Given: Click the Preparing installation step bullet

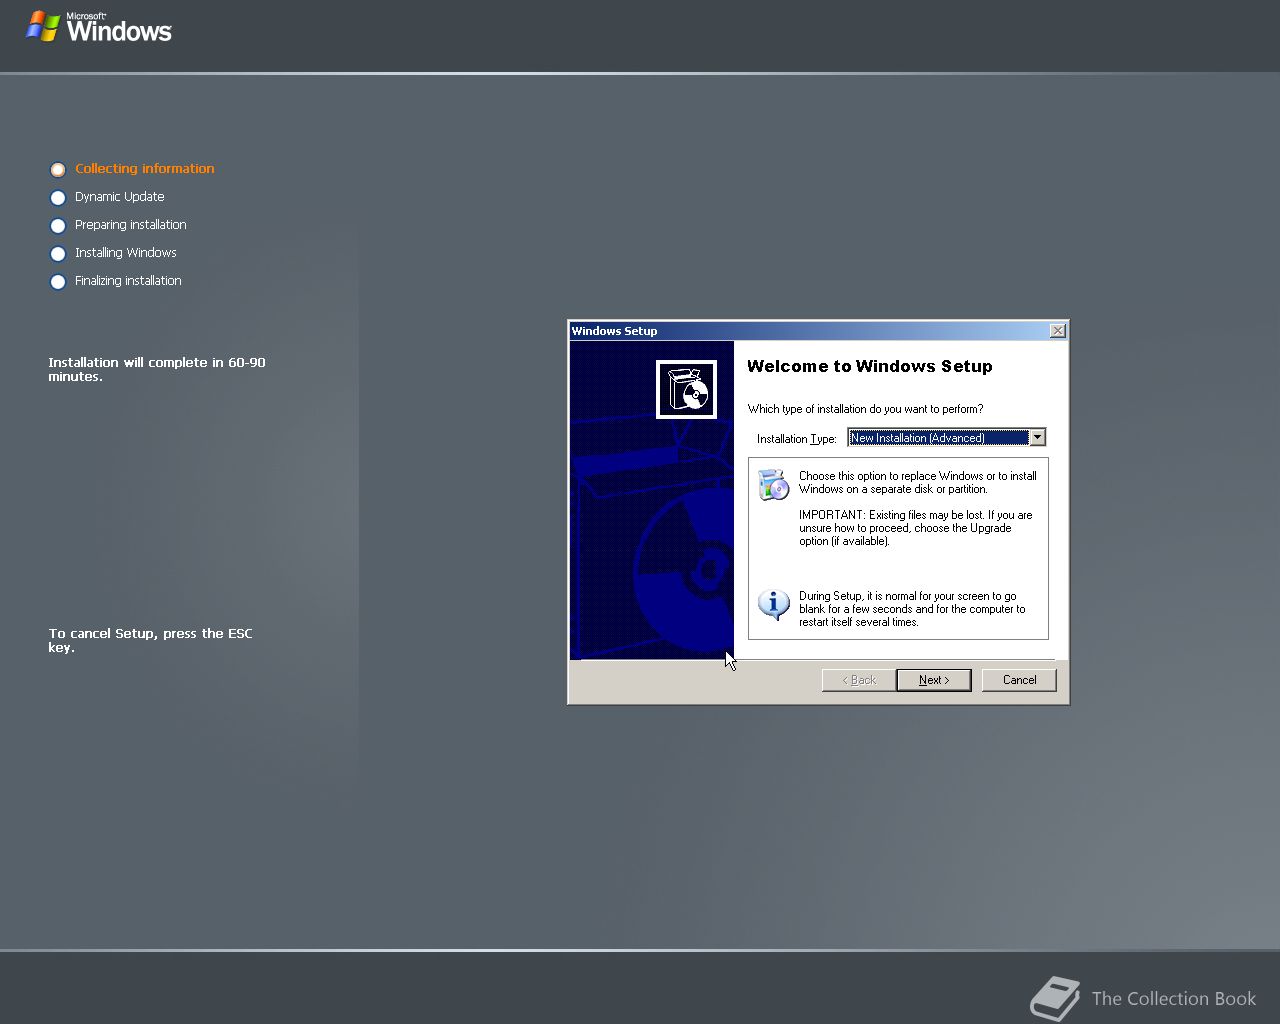Looking at the screenshot, I should click(x=58, y=226).
